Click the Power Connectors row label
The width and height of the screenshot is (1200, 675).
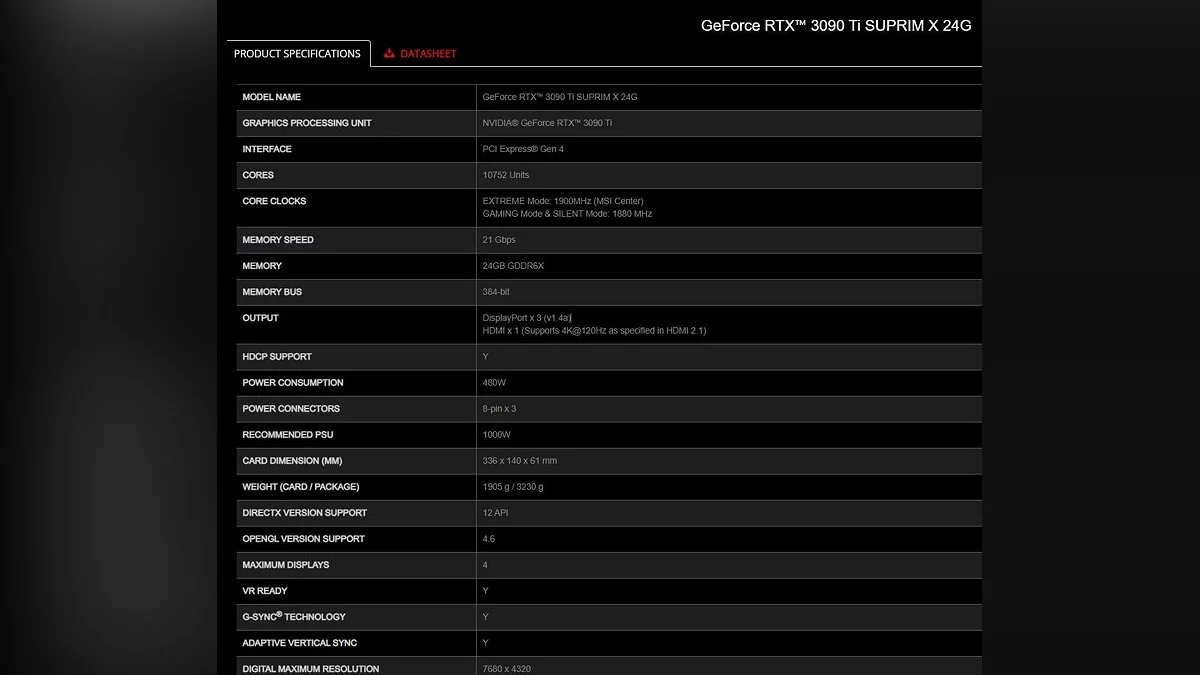click(x=290, y=409)
